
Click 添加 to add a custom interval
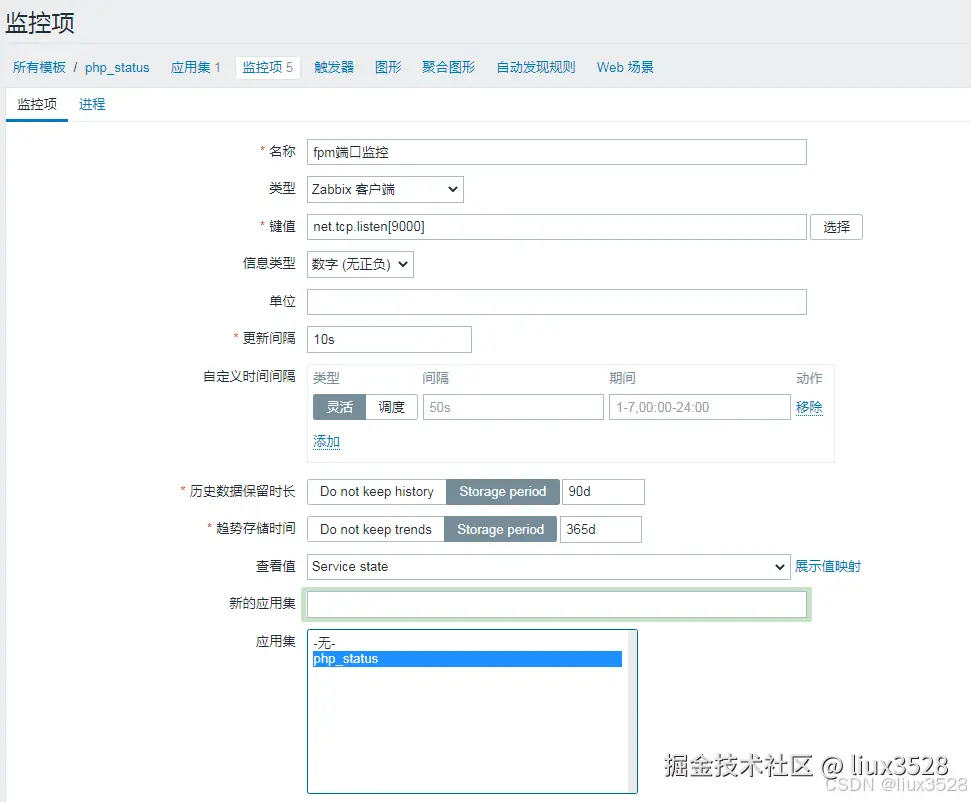[x=326, y=441]
